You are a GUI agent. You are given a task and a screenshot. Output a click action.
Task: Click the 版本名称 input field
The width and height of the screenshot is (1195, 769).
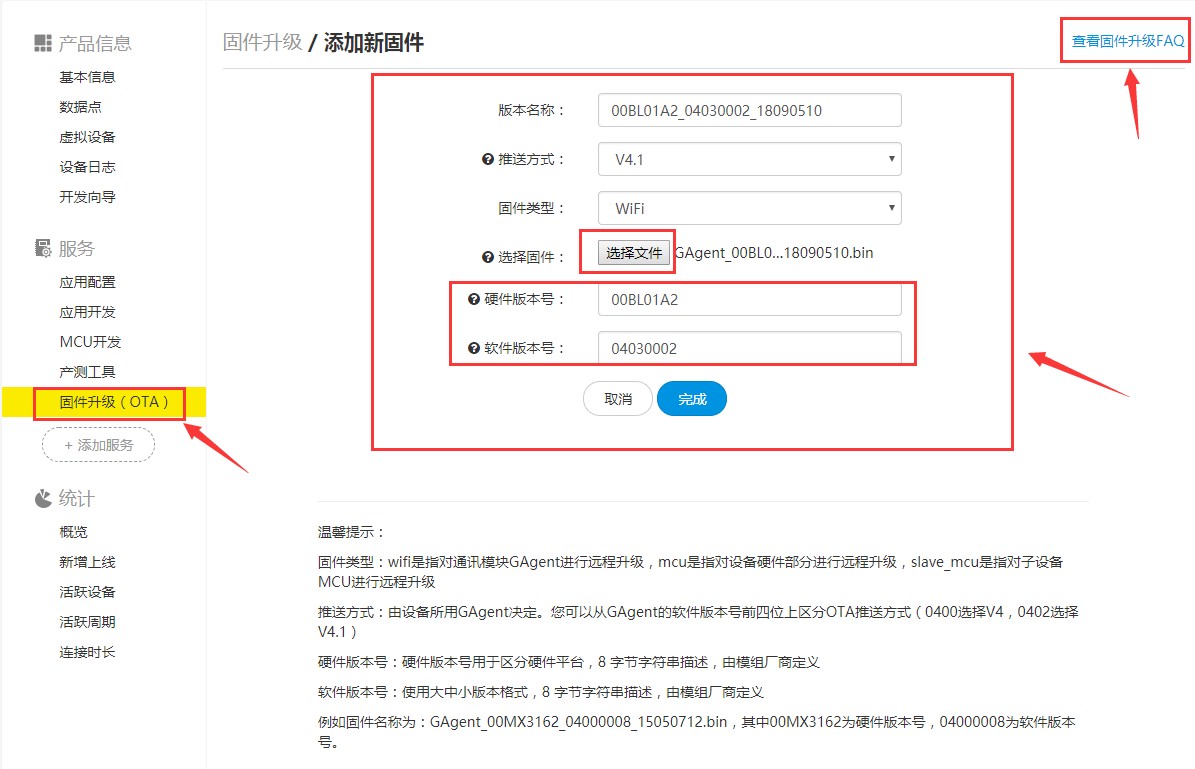click(749, 110)
